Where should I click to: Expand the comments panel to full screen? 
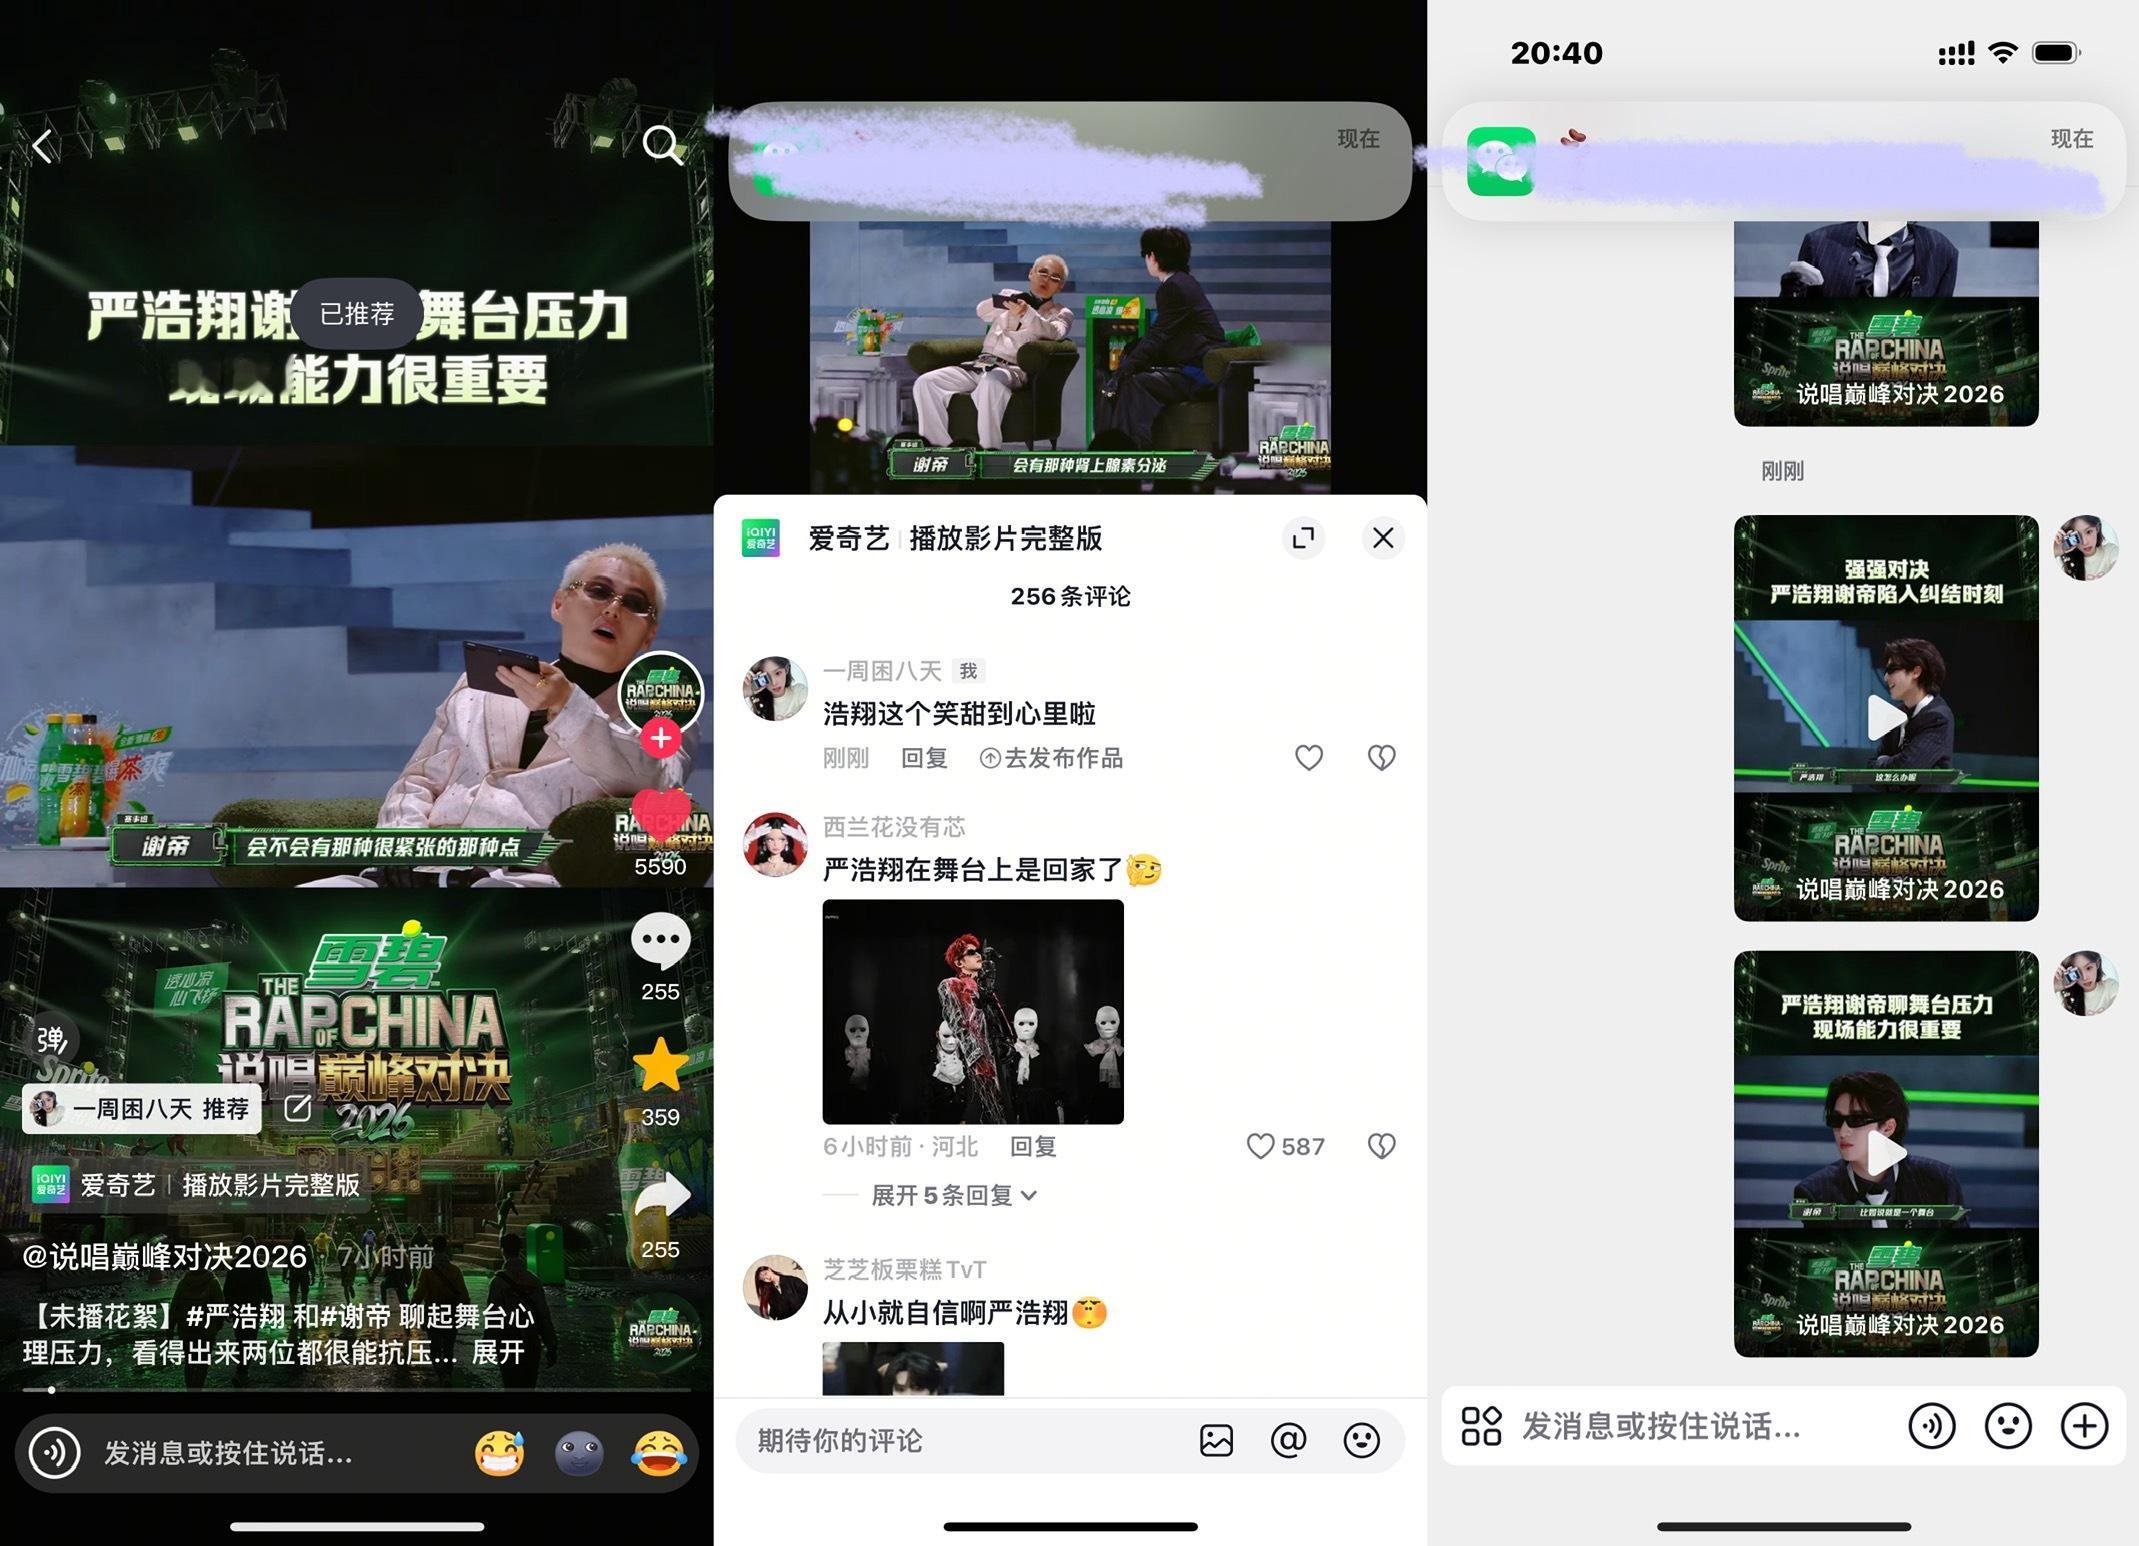(1303, 538)
